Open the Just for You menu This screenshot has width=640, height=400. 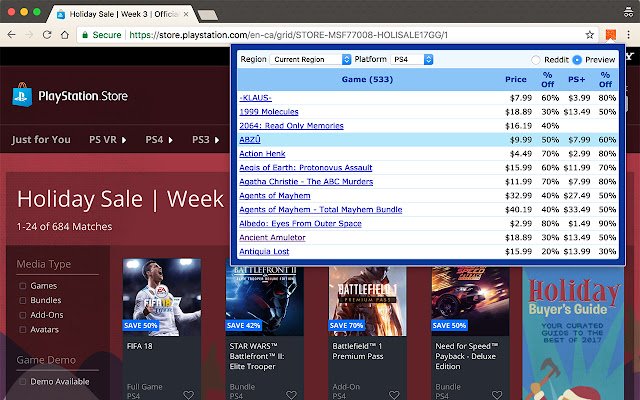tap(41, 140)
